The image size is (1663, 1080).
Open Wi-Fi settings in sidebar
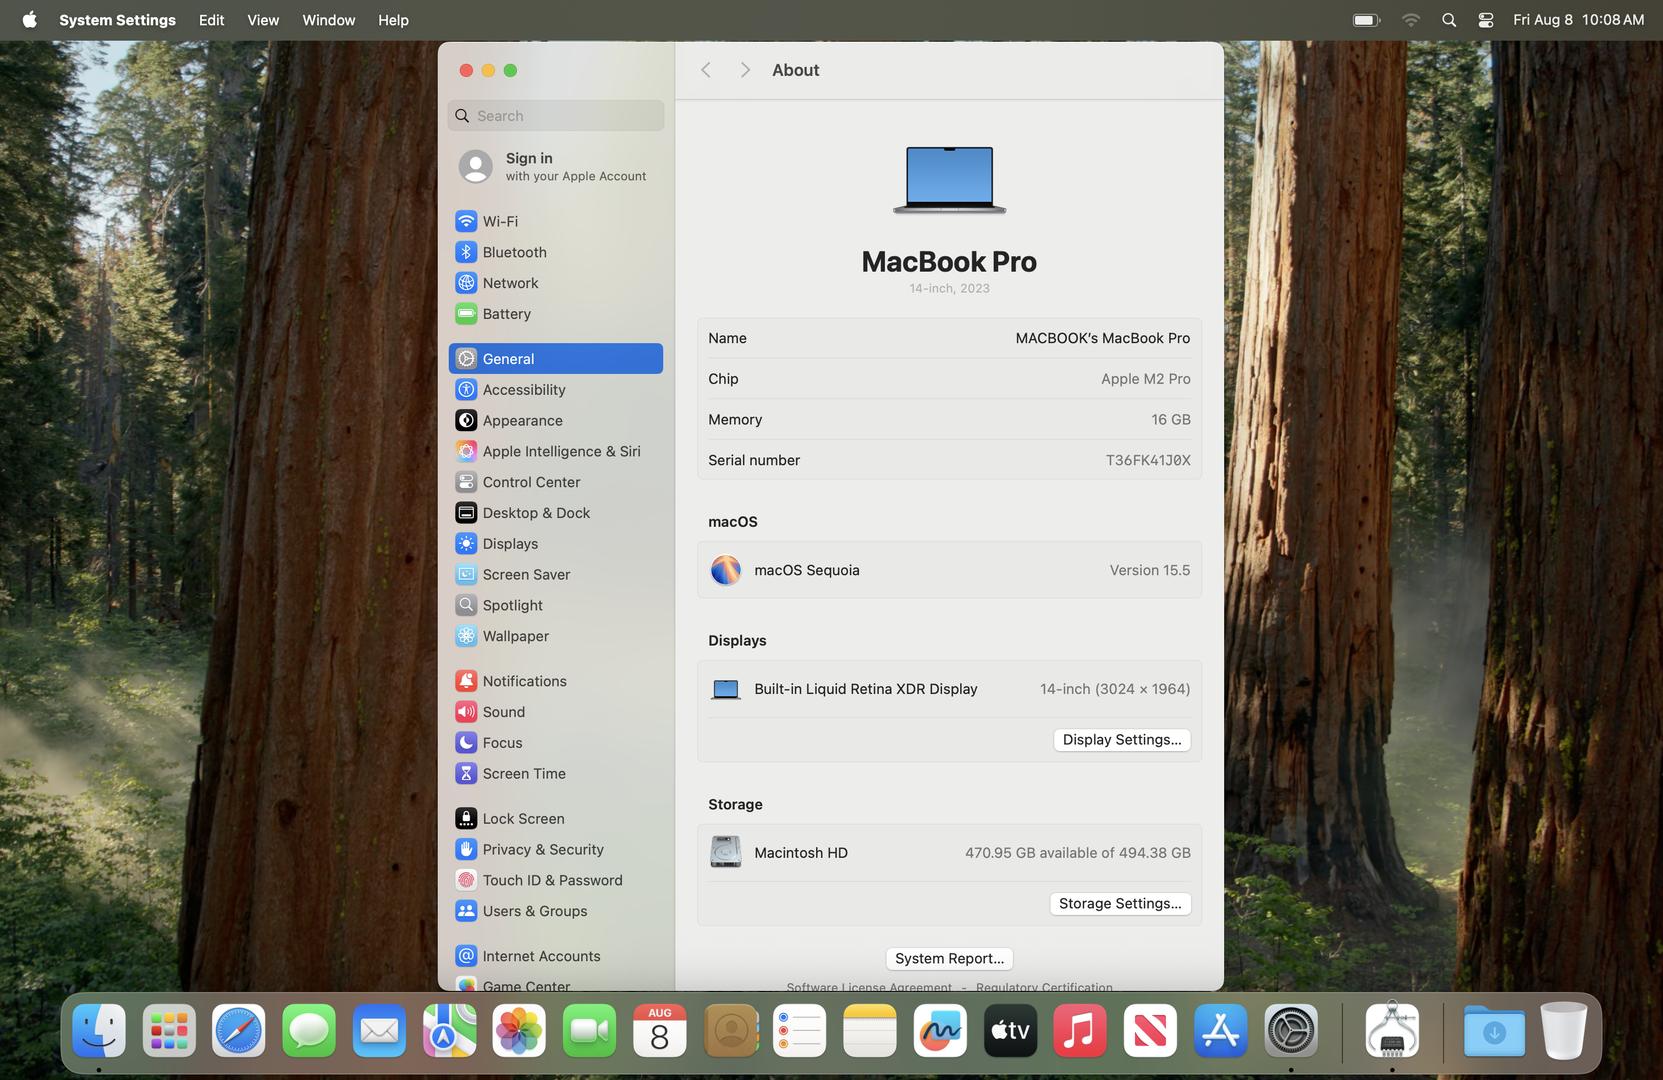[555, 221]
